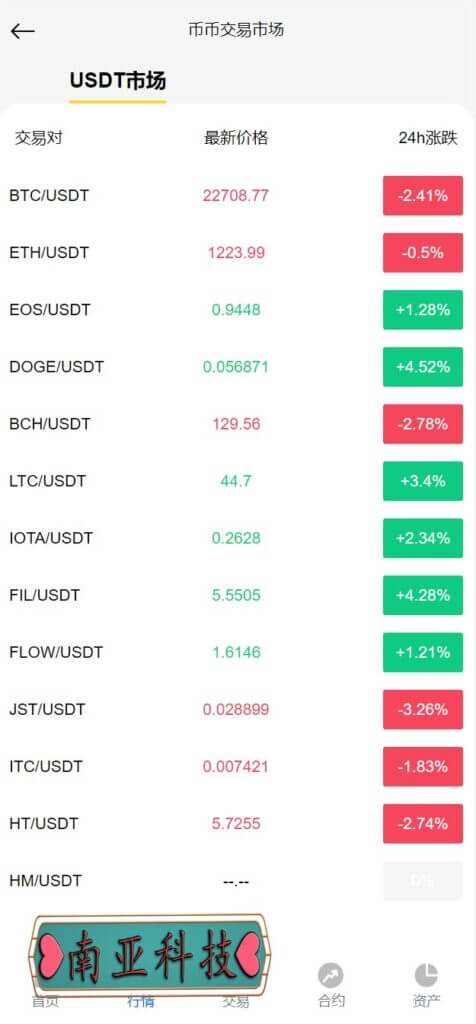Screen dimensions: 476x1024
Task: Click the LTC/USDT price 44.7
Action: [x=236, y=481]
